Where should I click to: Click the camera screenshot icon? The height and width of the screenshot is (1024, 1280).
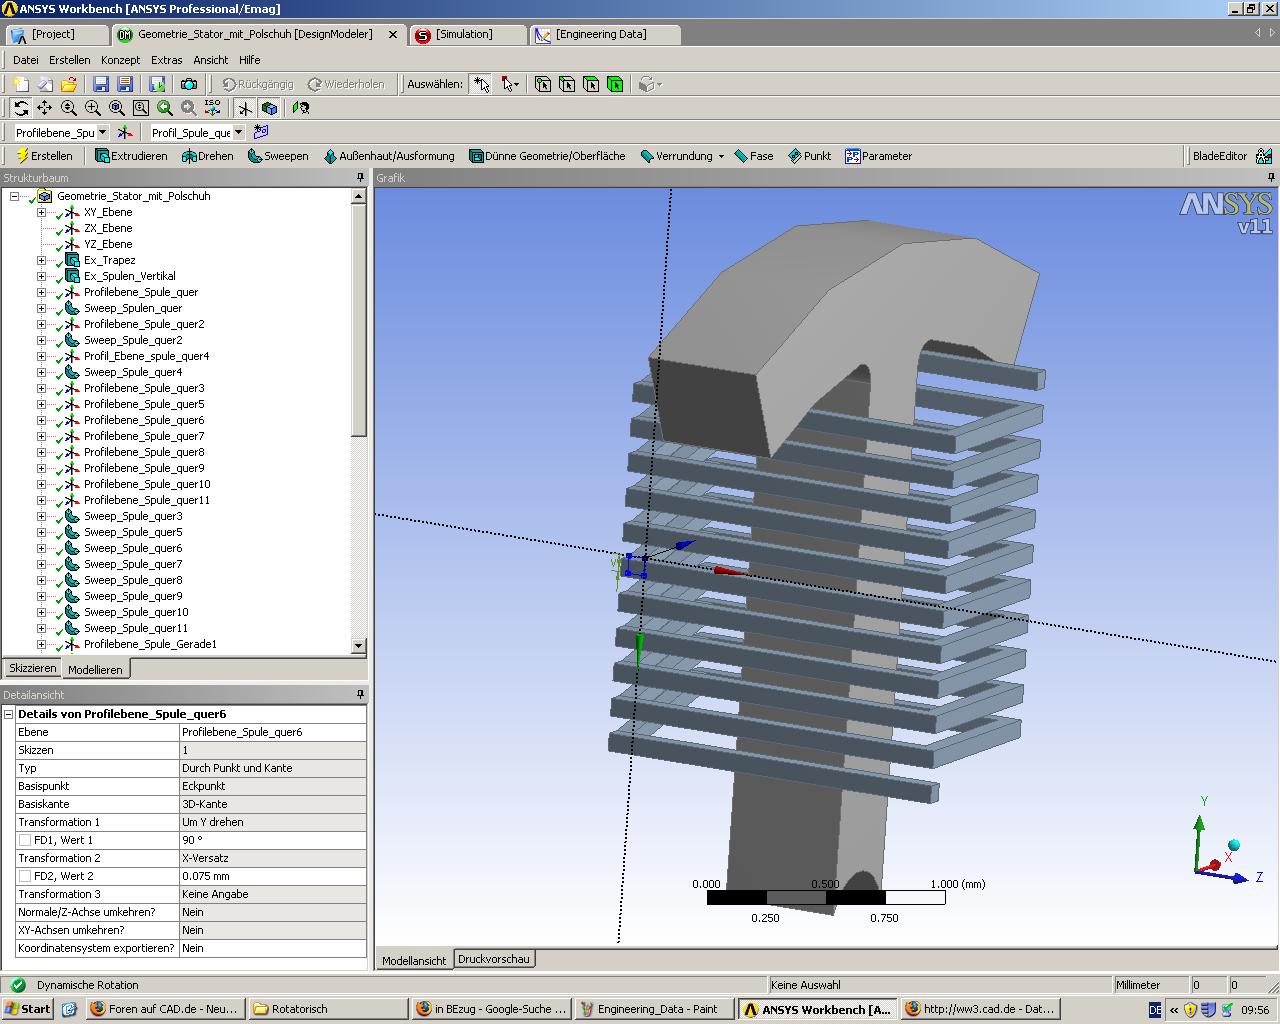point(188,84)
